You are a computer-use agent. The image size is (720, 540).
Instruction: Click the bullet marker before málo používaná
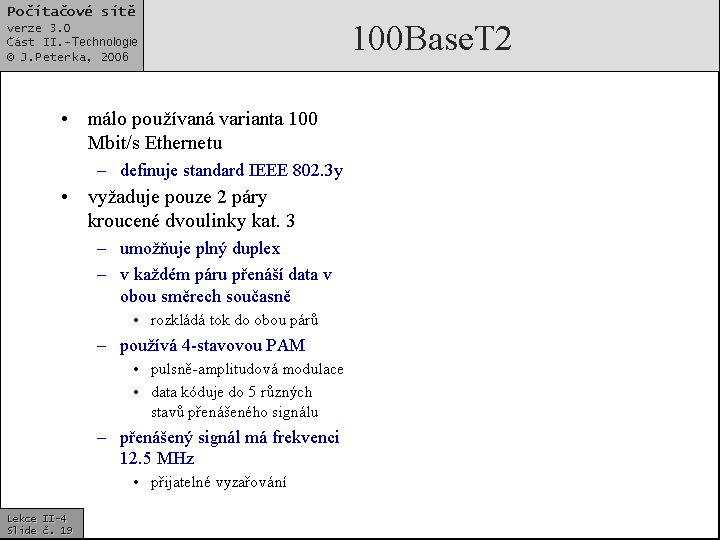tap(64, 120)
